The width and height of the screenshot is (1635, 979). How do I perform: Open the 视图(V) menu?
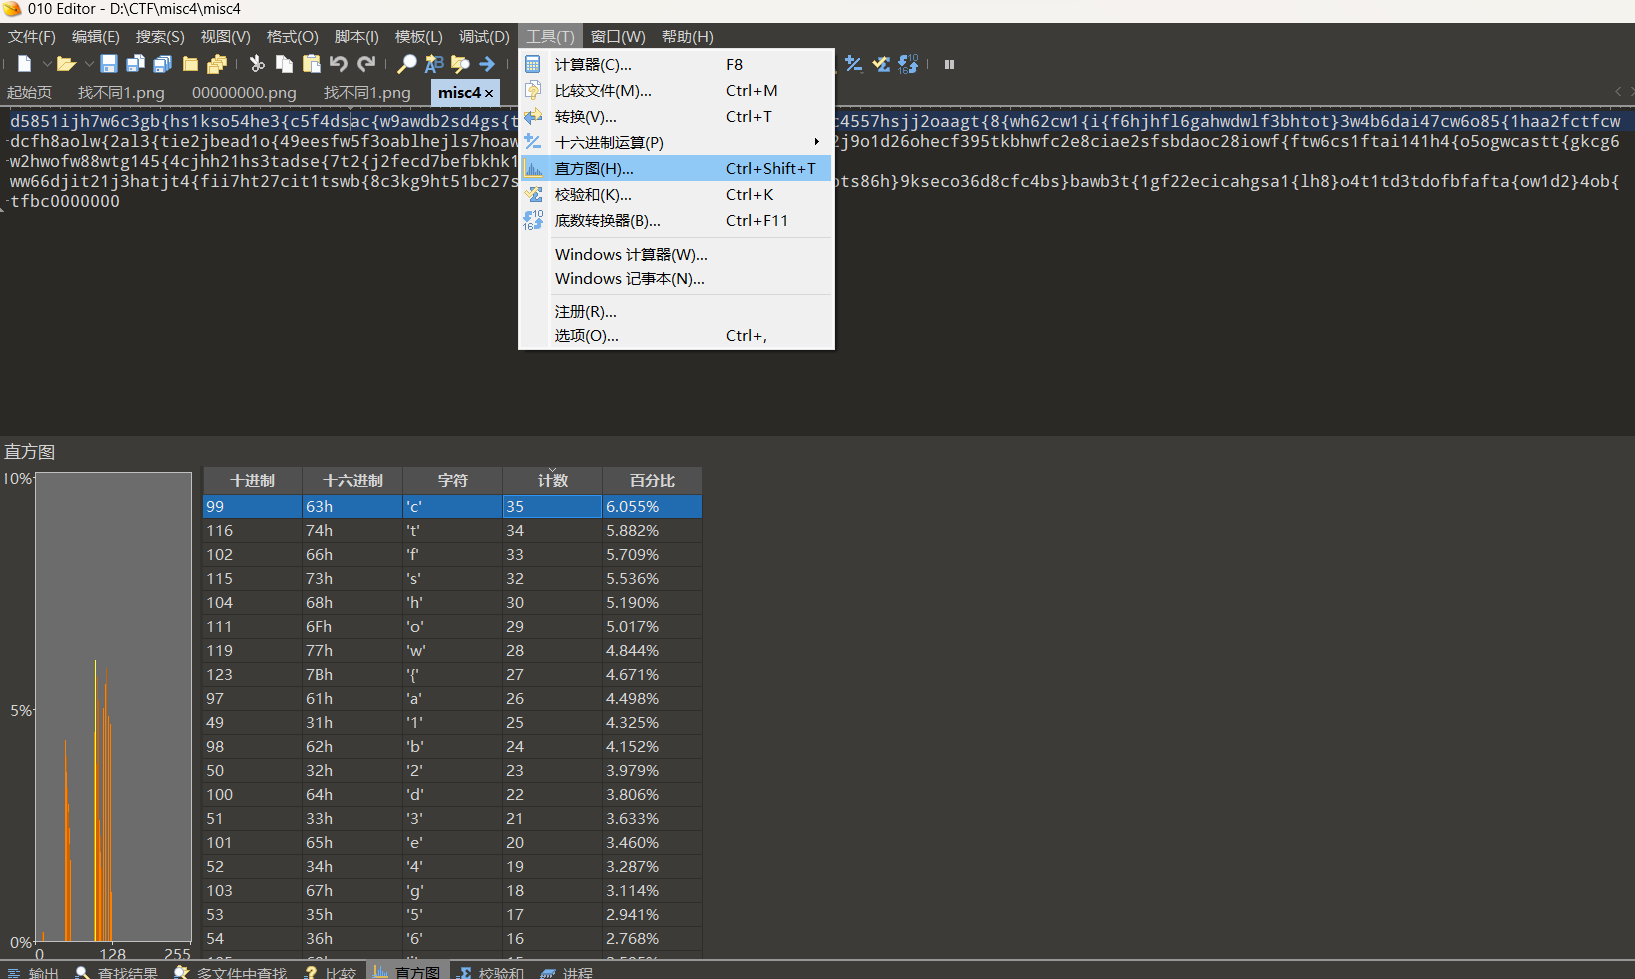pyautogui.click(x=225, y=36)
